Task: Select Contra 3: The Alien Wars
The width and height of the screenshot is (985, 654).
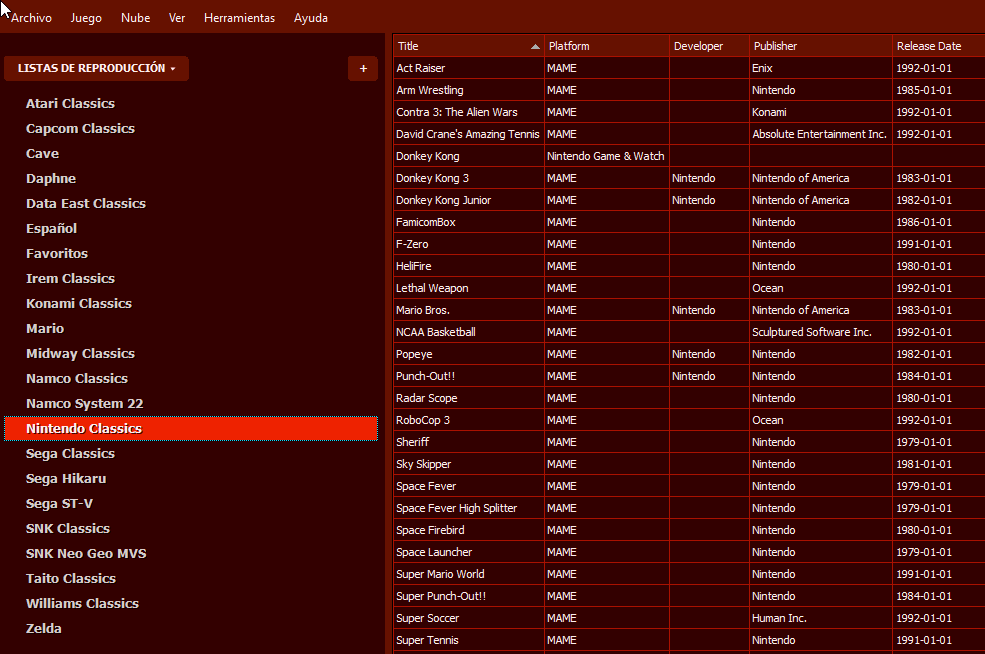Action: click(689, 112)
